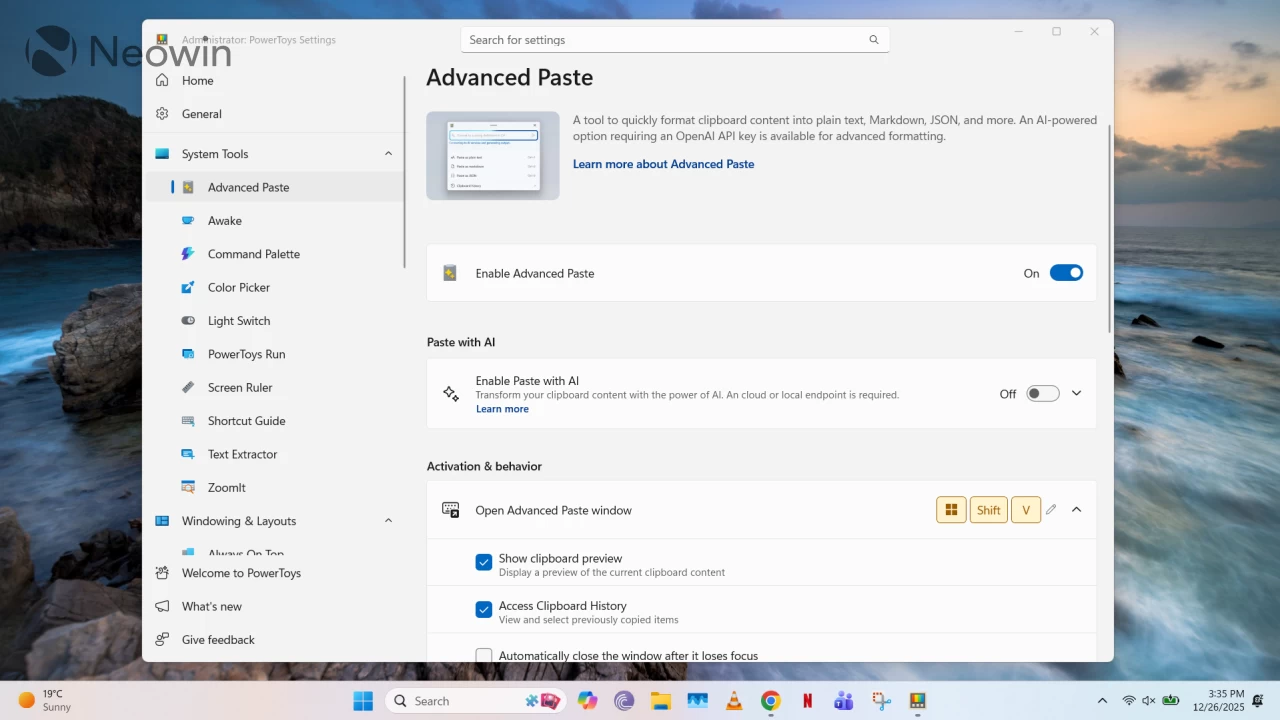Open File Explorer from the taskbar
The width and height of the screenshot is (1280, 720).
pos(660,701)
